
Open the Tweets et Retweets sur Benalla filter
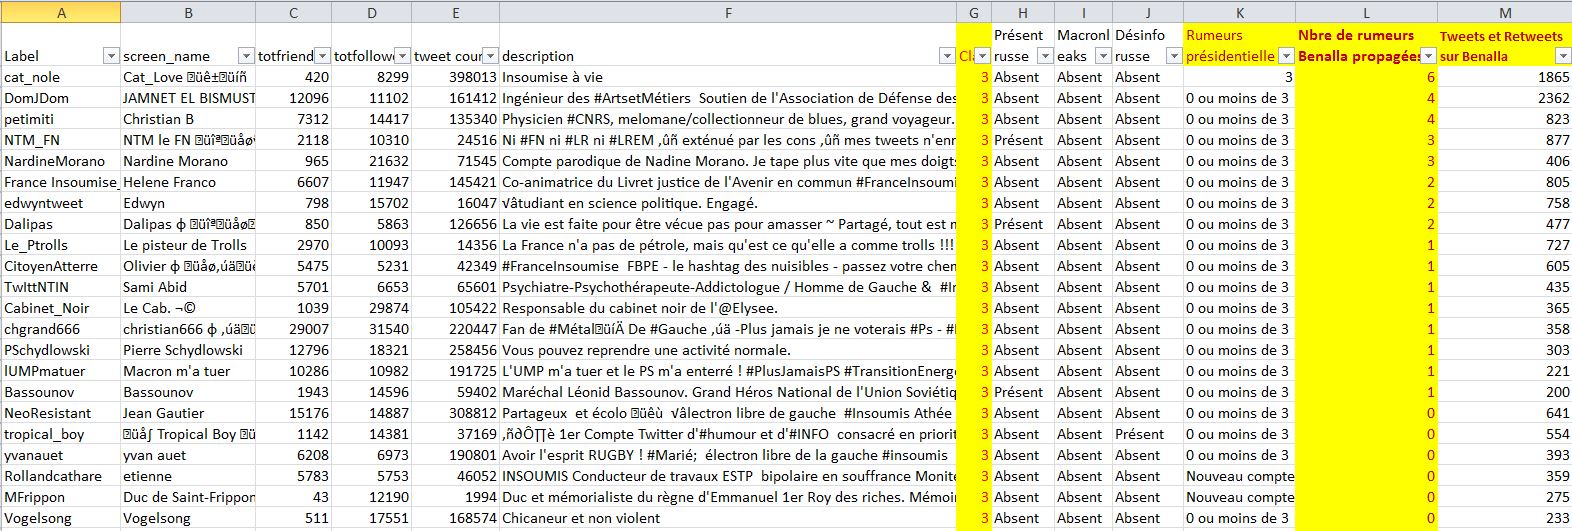1562,56
